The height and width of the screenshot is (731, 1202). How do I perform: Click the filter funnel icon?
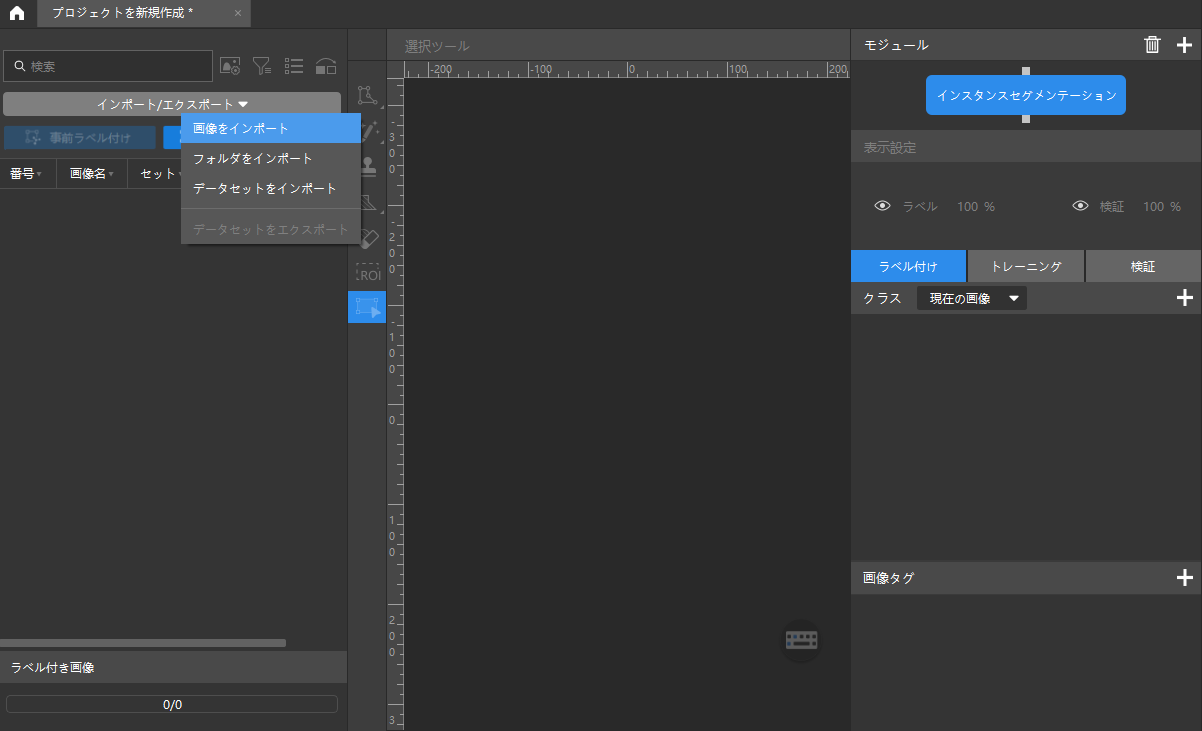(x=262, y=66)
